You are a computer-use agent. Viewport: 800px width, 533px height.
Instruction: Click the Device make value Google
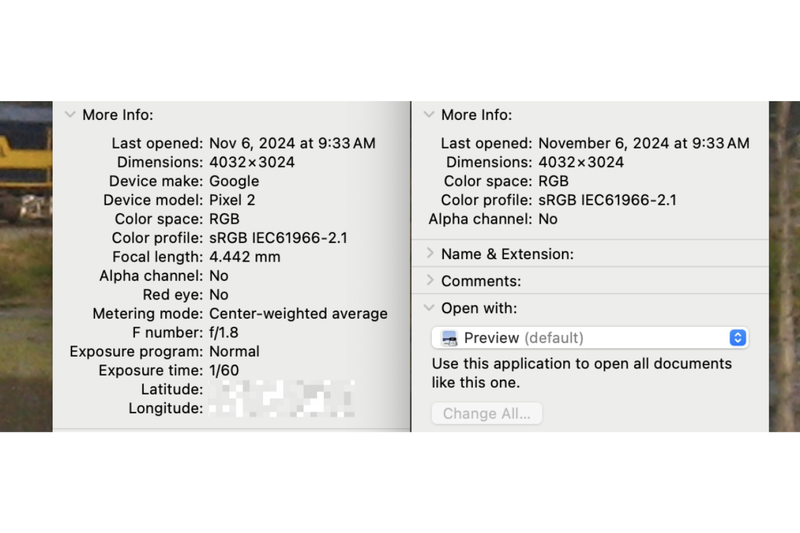click(234, 181)
